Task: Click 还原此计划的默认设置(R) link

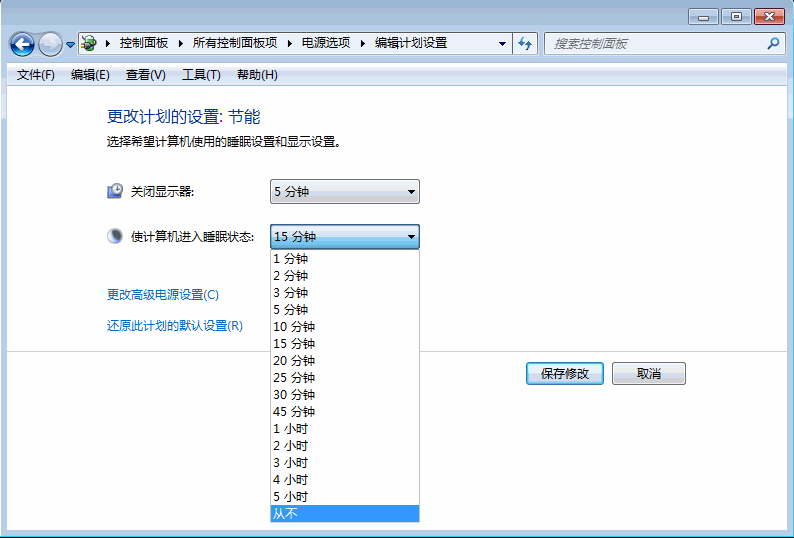Action: click(x=174, y=326)
